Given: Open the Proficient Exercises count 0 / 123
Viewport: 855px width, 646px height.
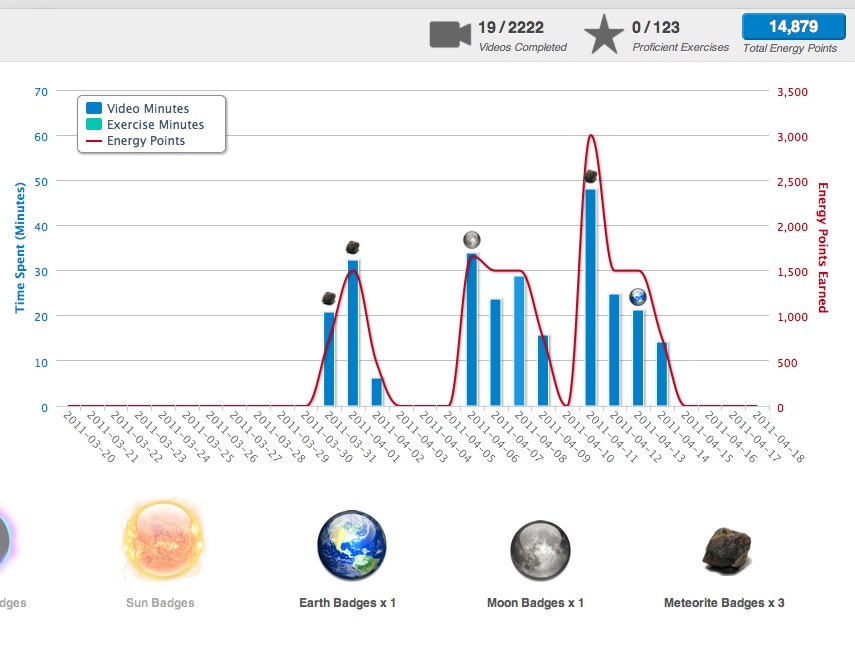Looking at the screenshot, I should point(655,27).
